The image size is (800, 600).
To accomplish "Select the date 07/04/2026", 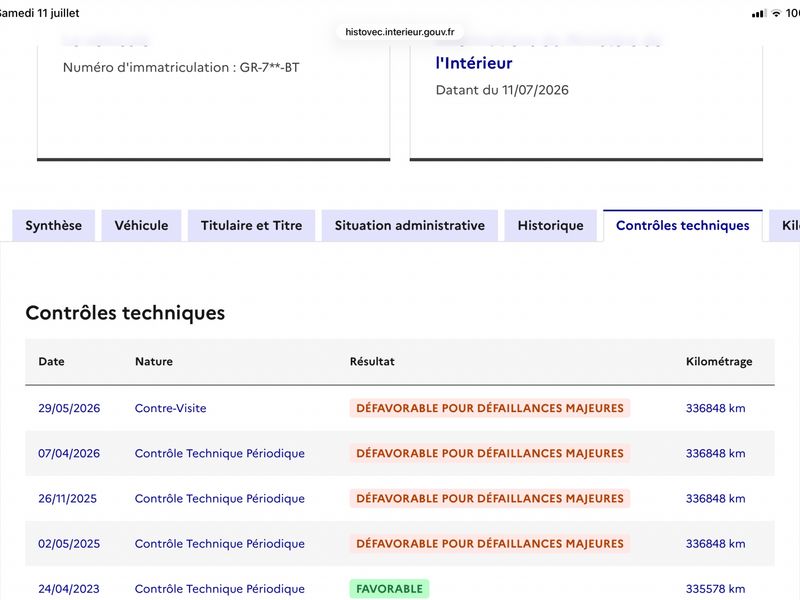I will coord(69,454).
